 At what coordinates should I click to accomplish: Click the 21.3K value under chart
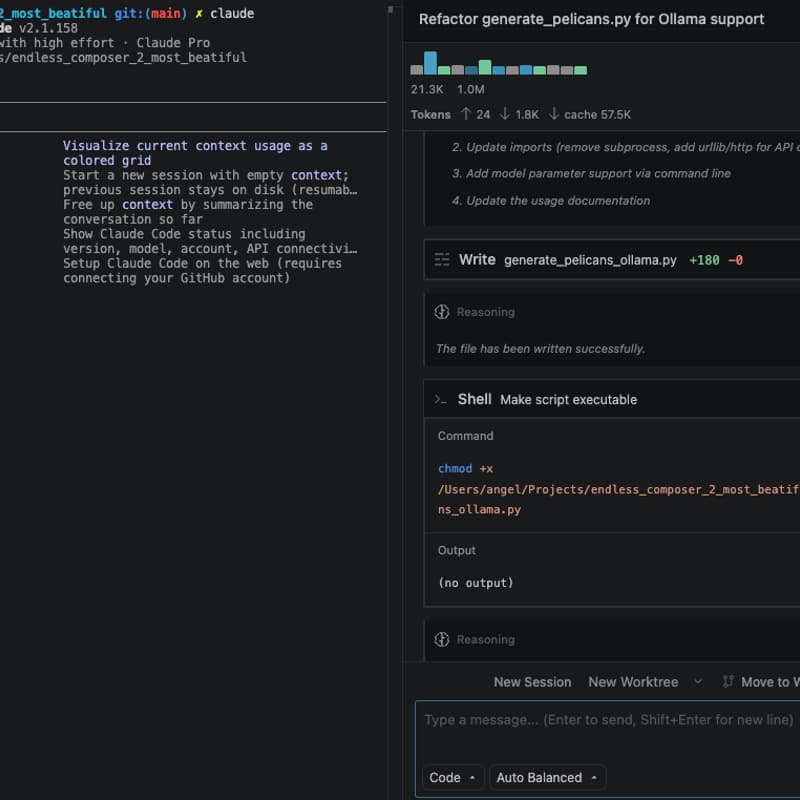(427, 89)
